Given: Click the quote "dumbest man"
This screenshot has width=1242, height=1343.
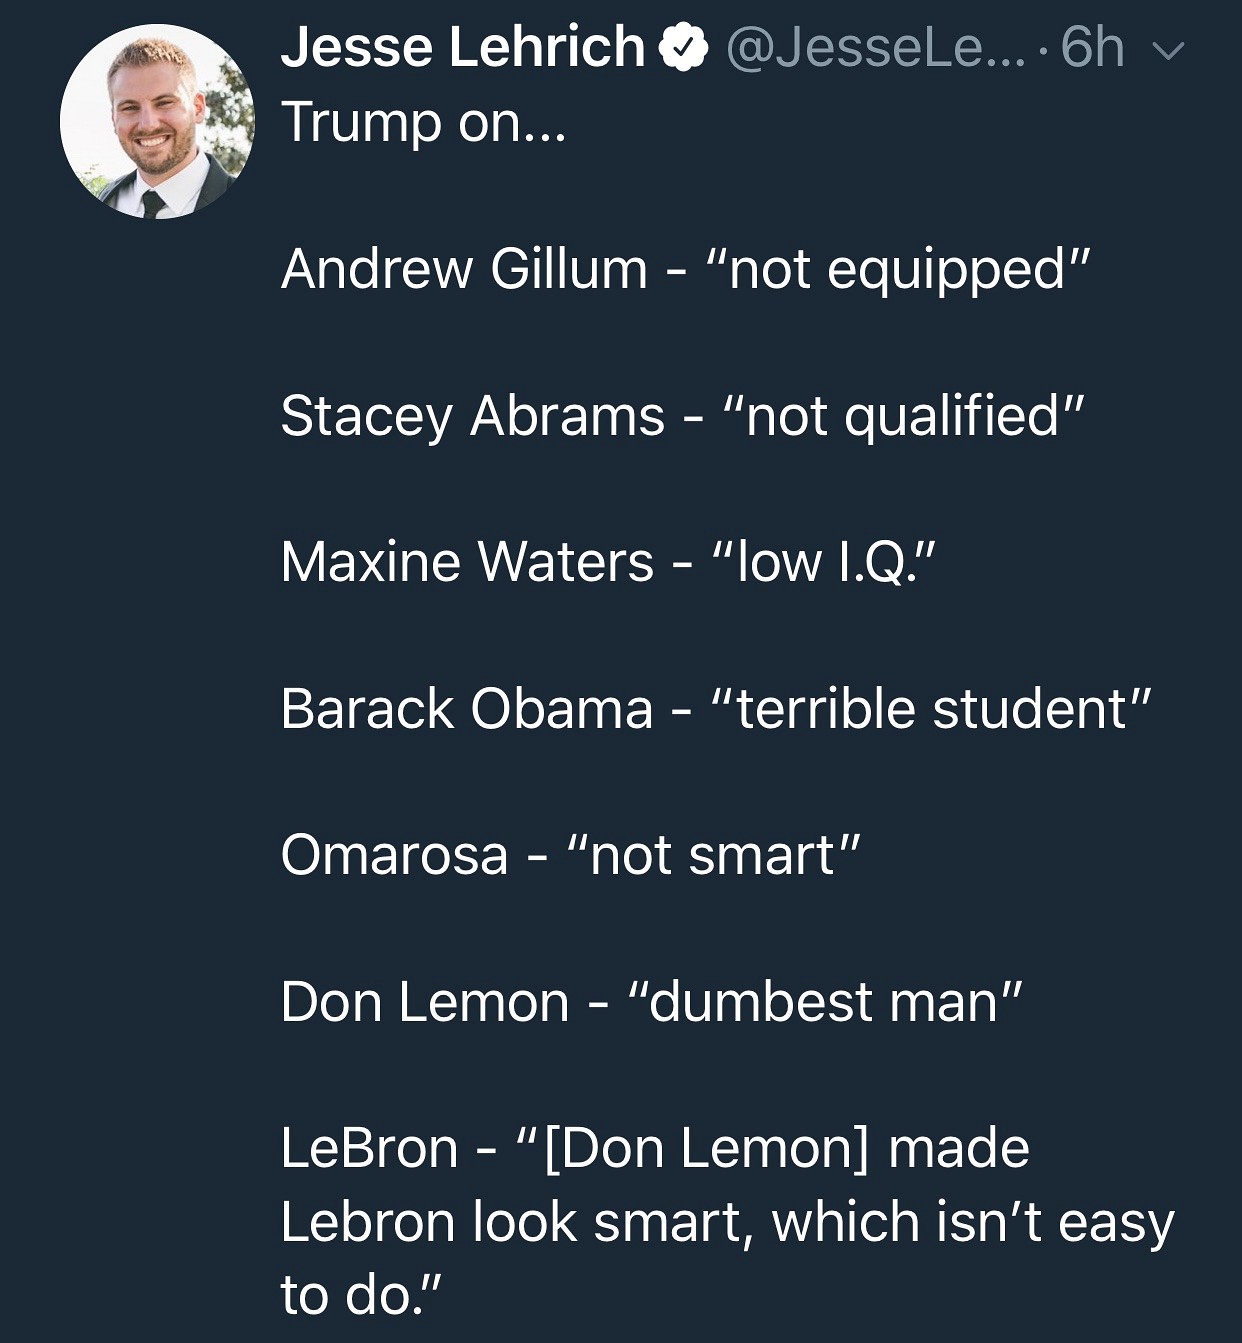Looking at the screenshot, I should tap(824, 1002).
